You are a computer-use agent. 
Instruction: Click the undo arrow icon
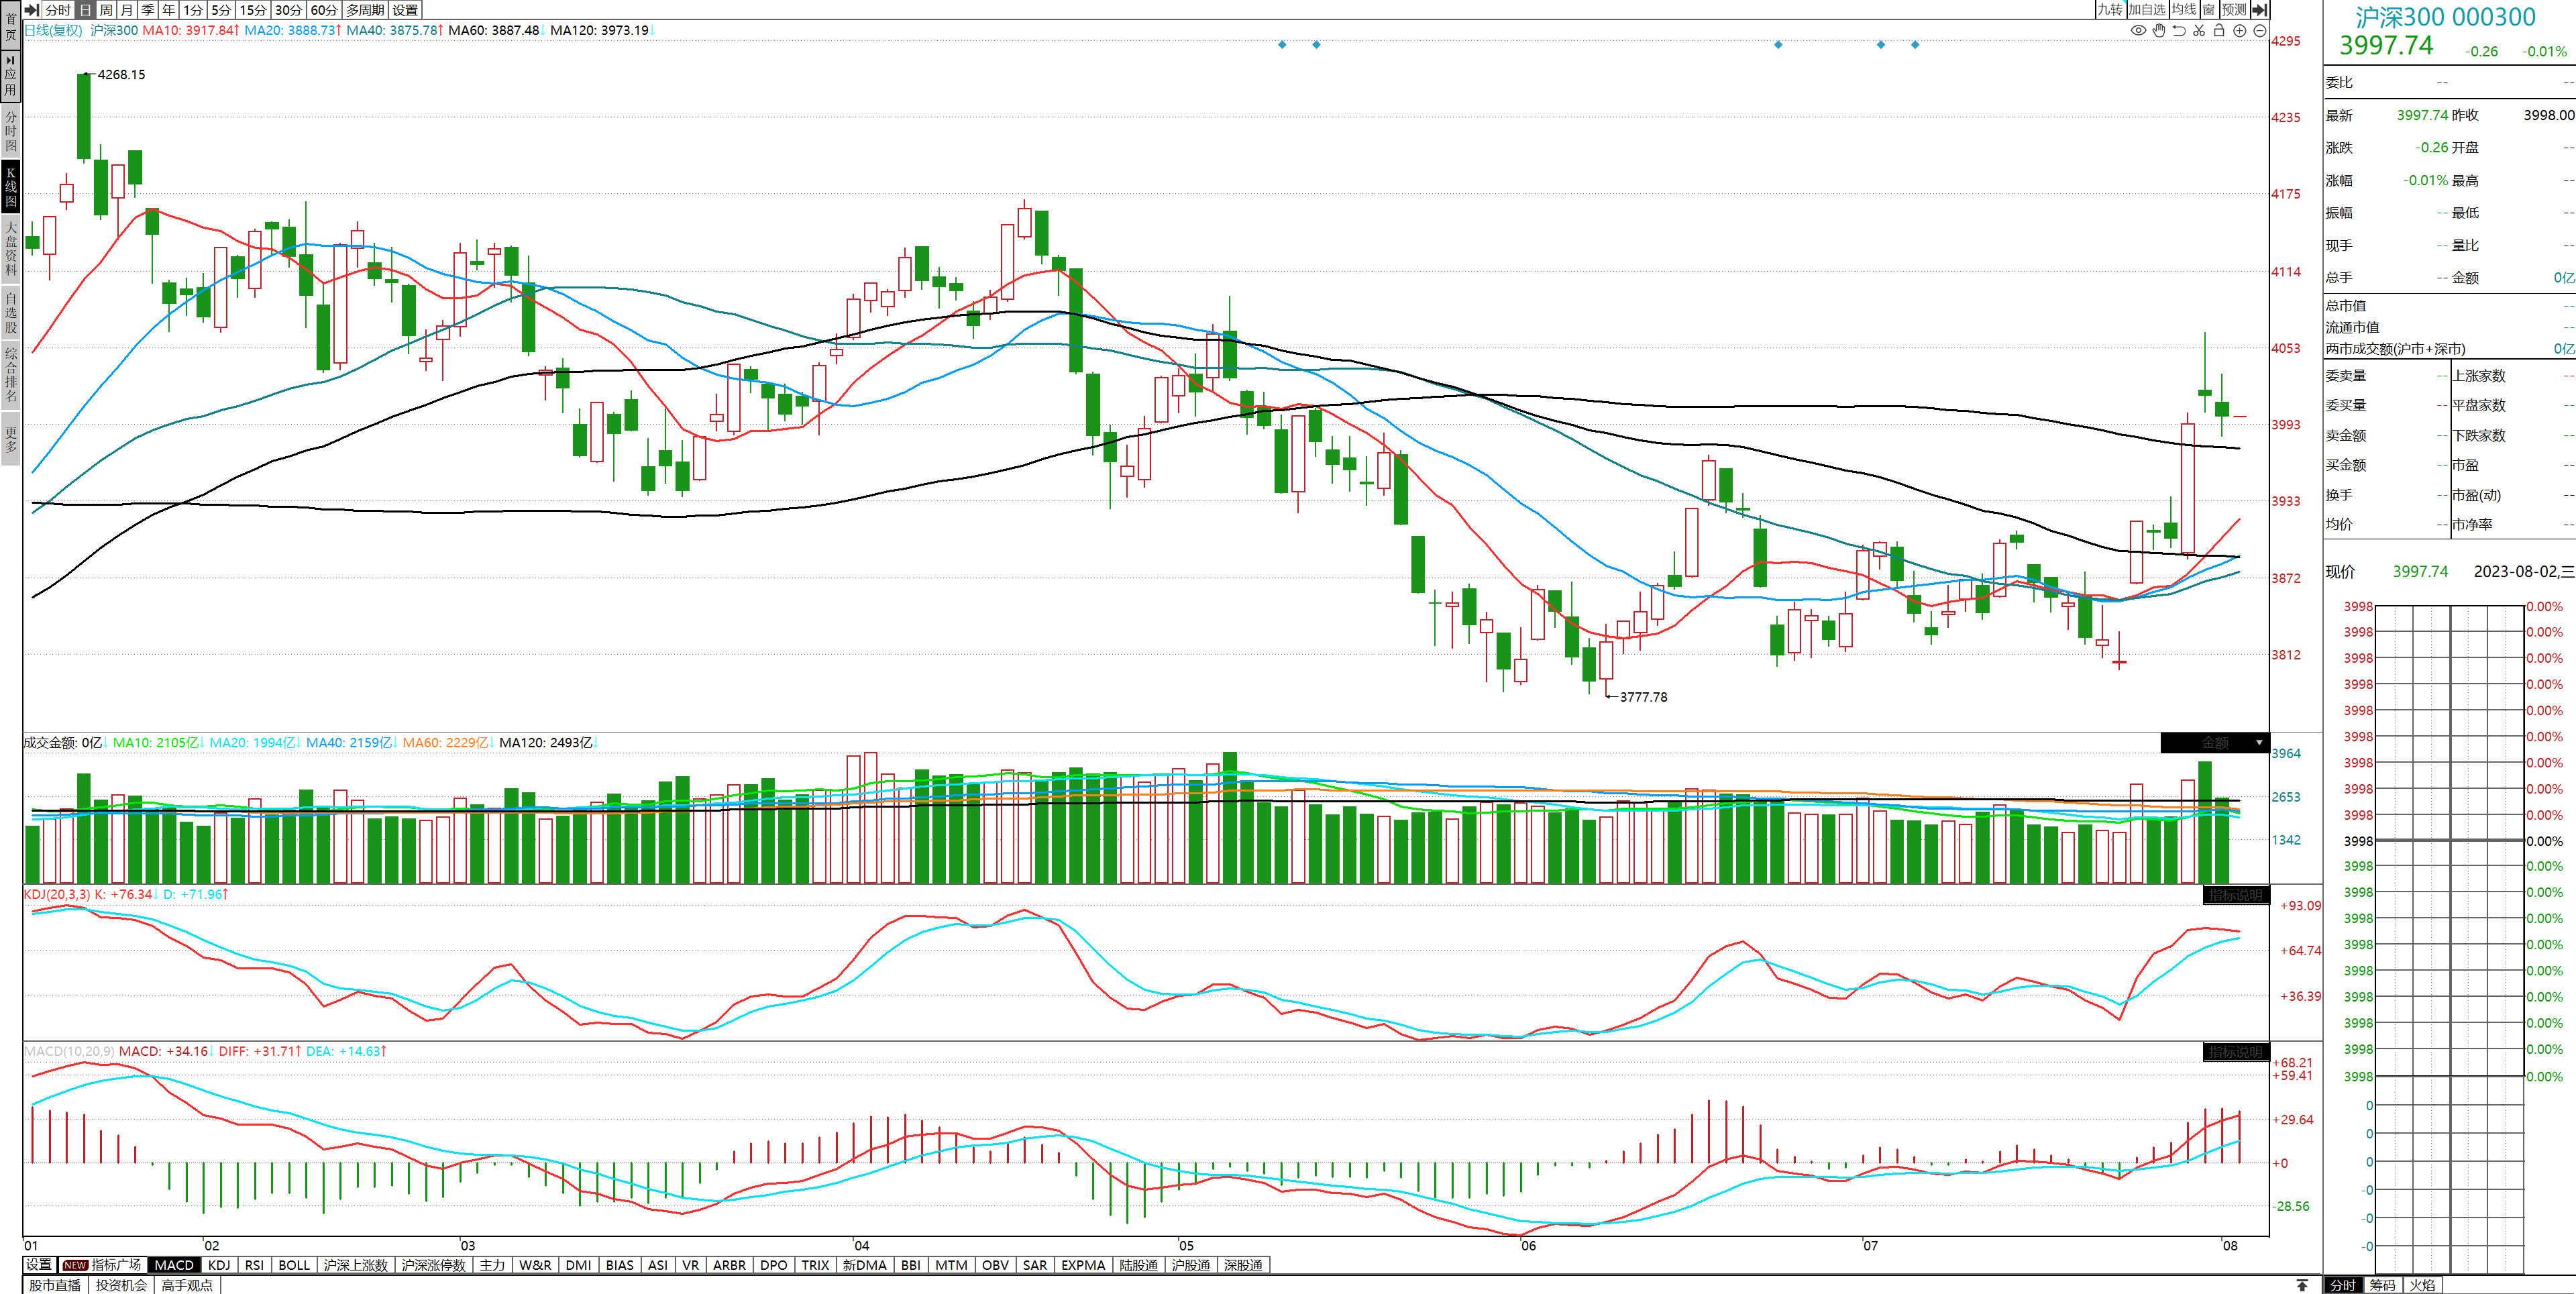(2179, 31)
